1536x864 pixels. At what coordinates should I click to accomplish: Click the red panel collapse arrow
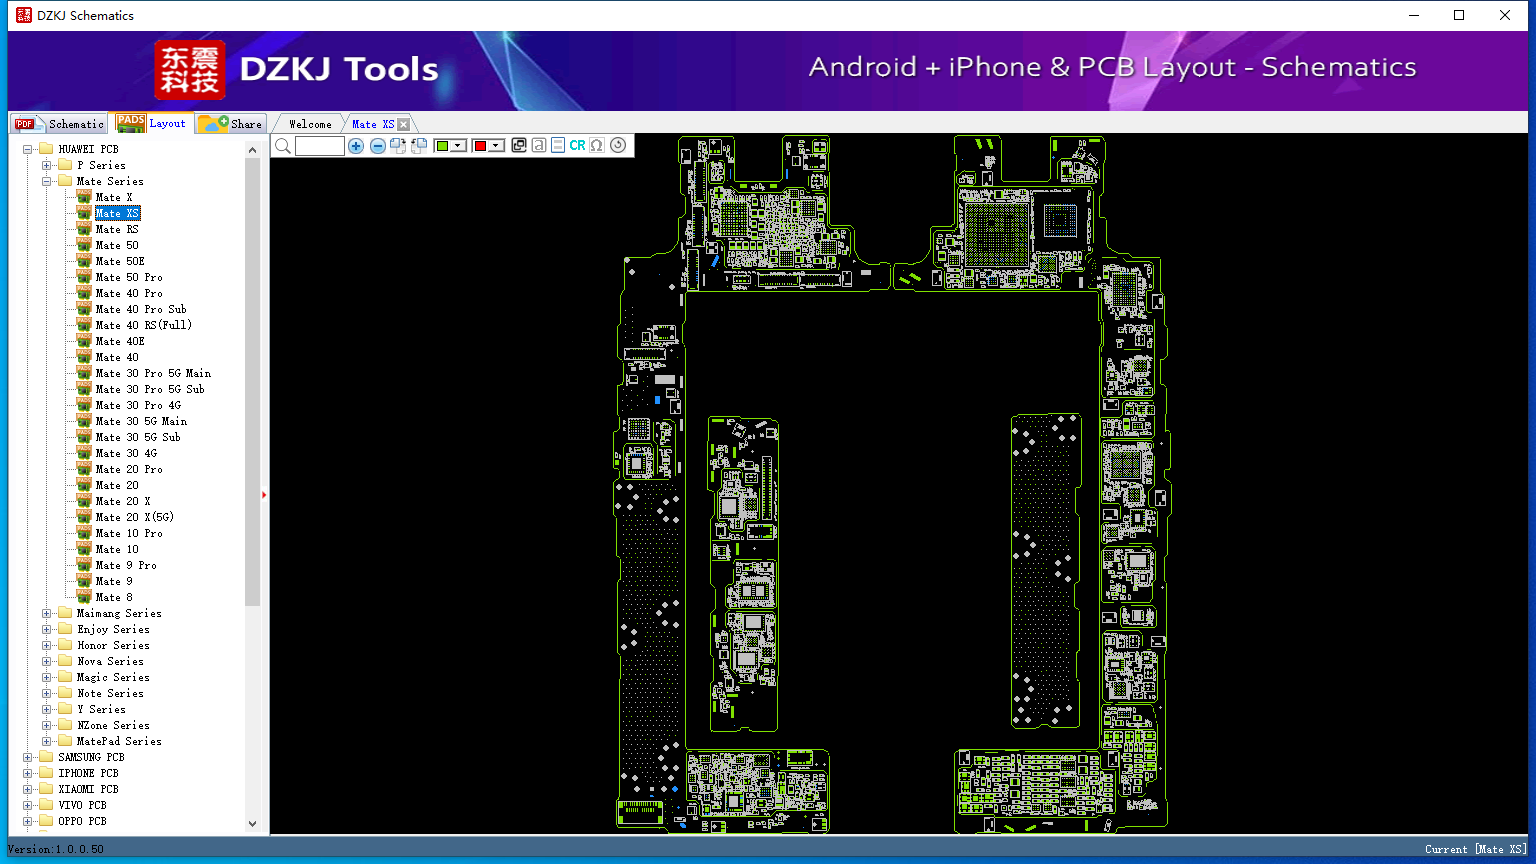tap(264, 494)
